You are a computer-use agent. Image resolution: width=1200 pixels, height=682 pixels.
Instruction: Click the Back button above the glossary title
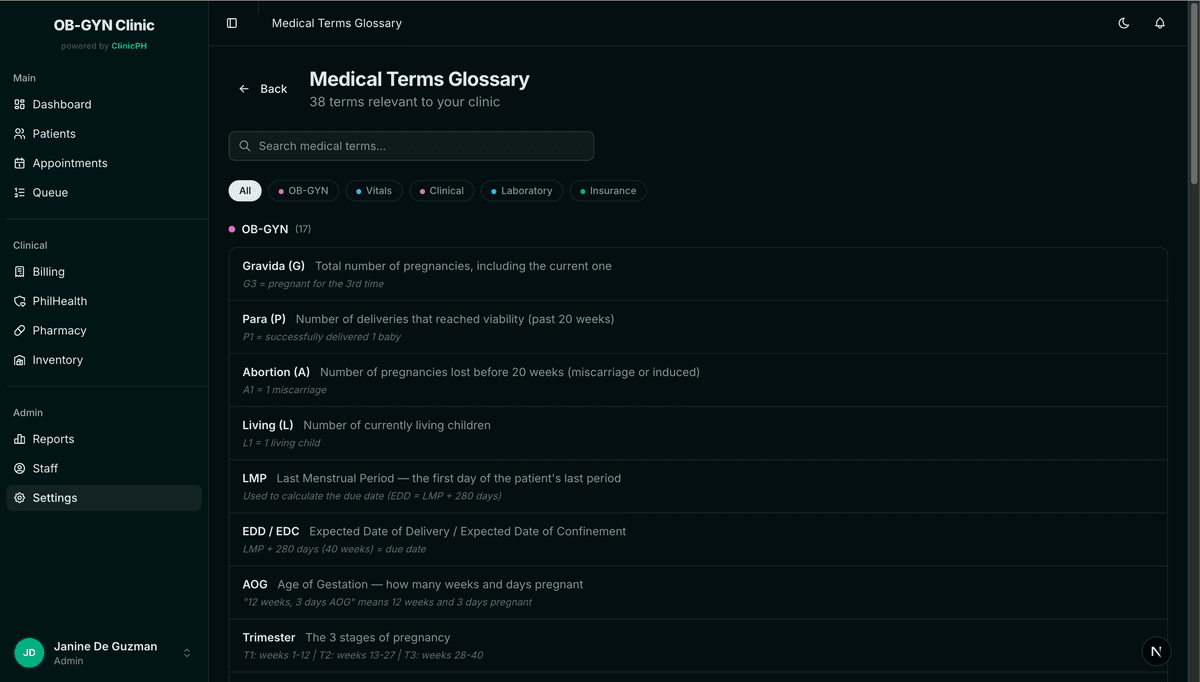263,88
